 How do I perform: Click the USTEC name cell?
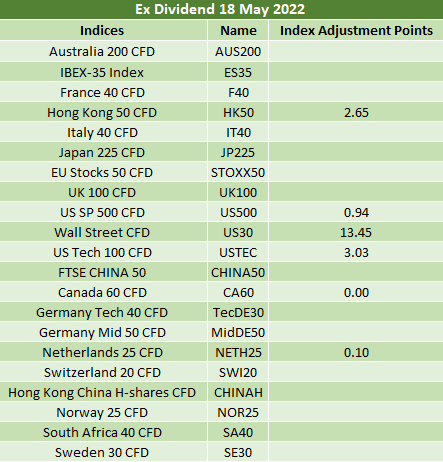(238, 253)
